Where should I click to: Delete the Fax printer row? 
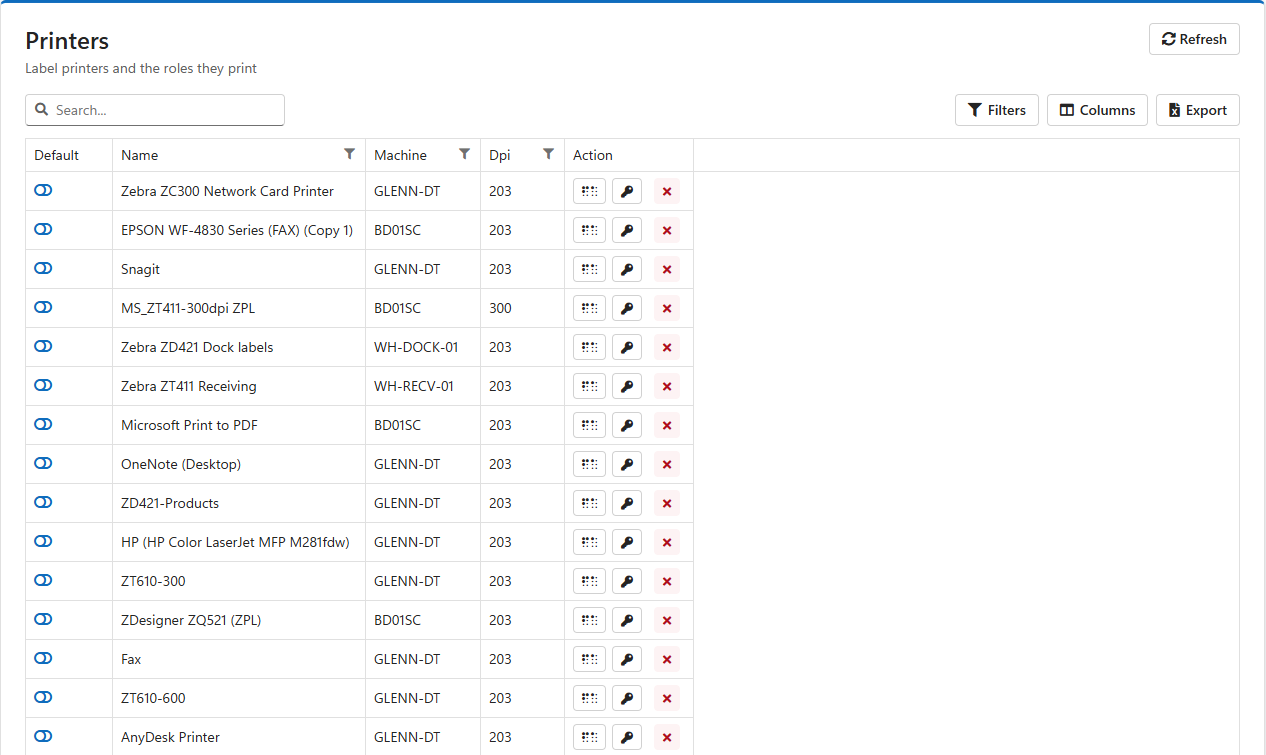tap(667, 659)
